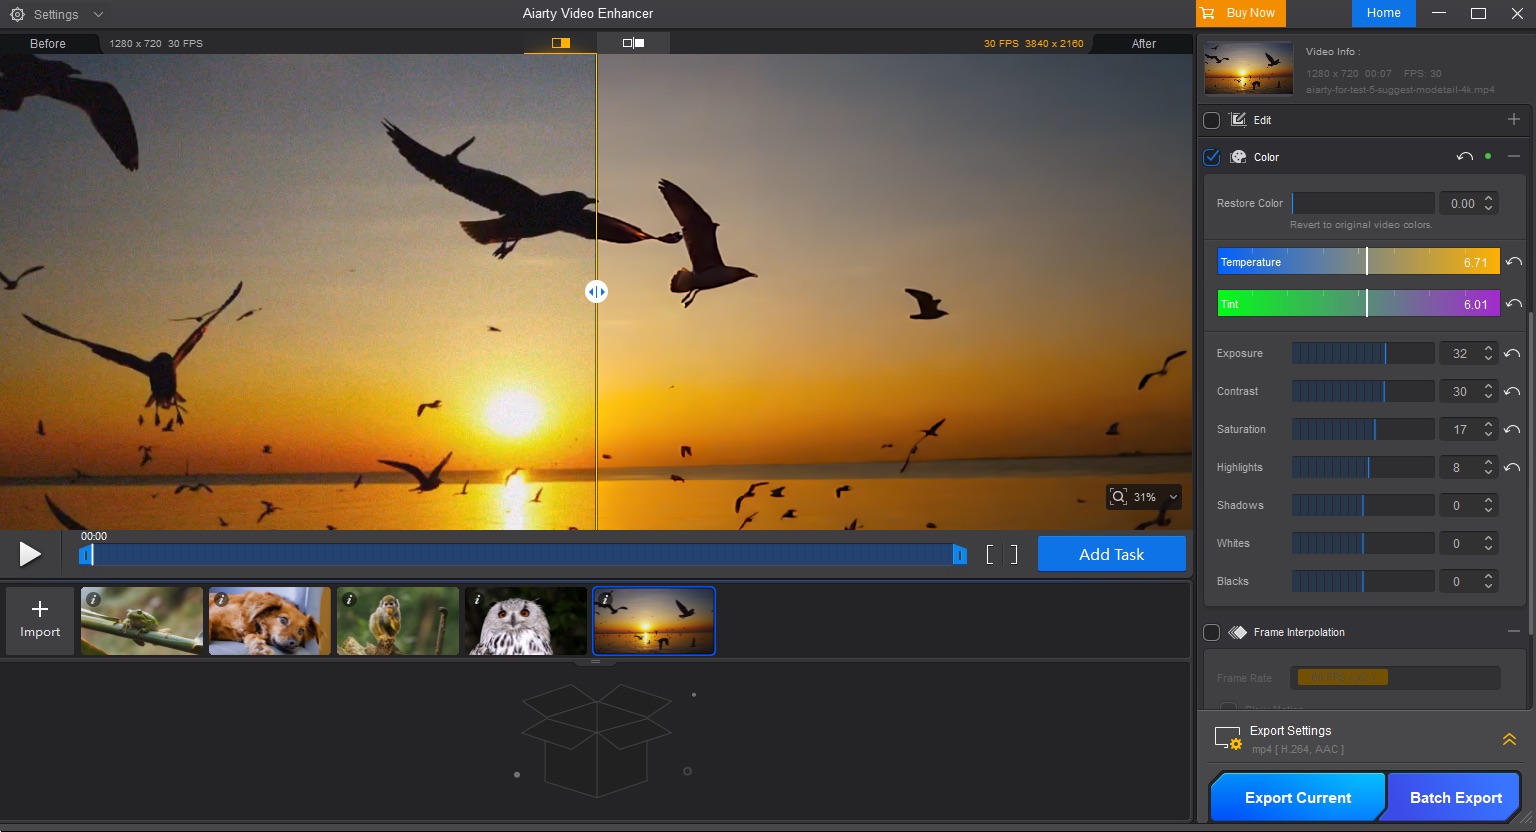The image size is (1536, 832).
Task: Open the 31% zoom level dropdown
Action: coord(1144,497)
